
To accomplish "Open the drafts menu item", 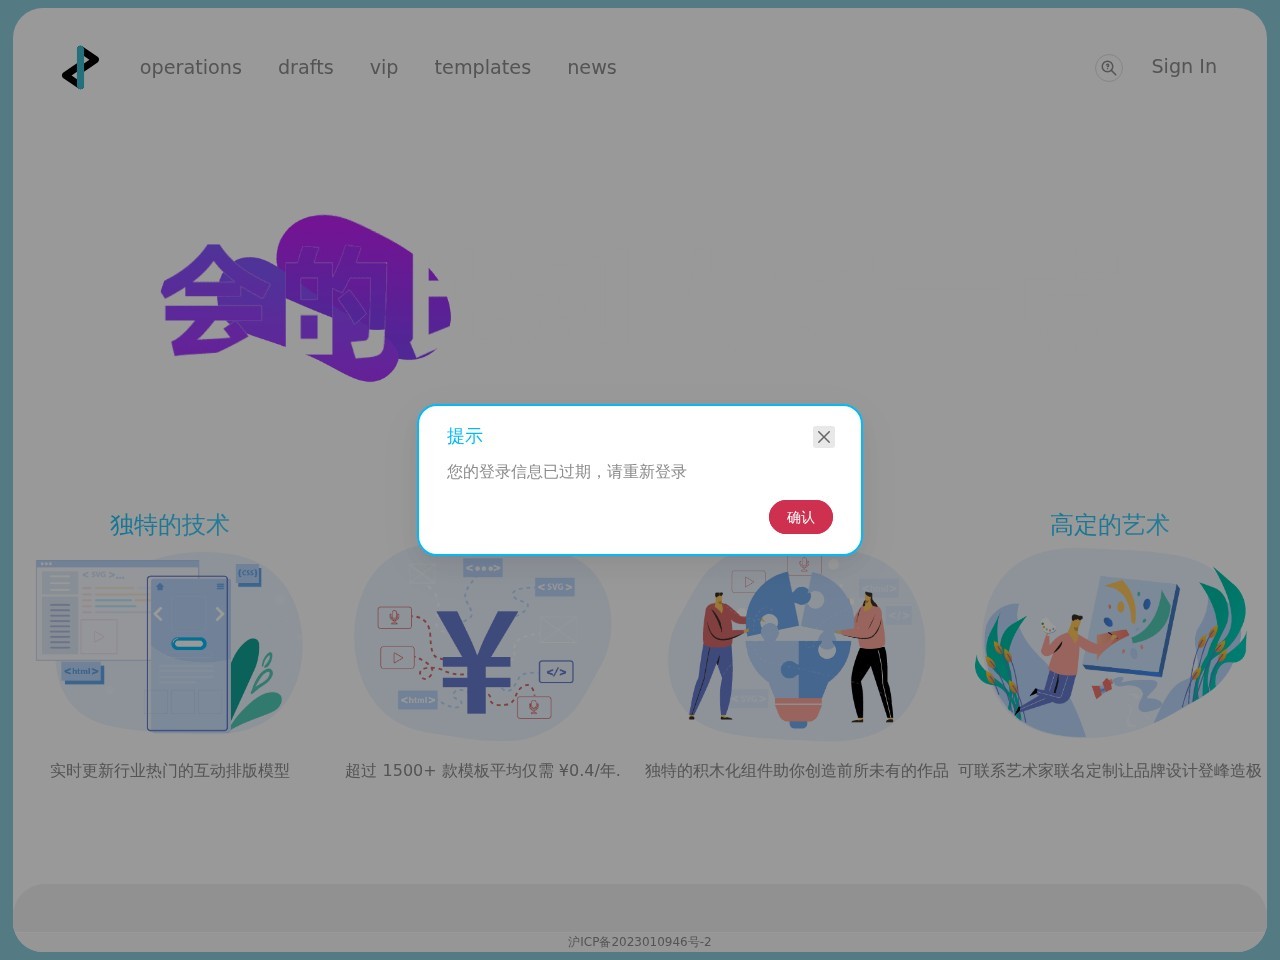I will [x=306, y=67].
